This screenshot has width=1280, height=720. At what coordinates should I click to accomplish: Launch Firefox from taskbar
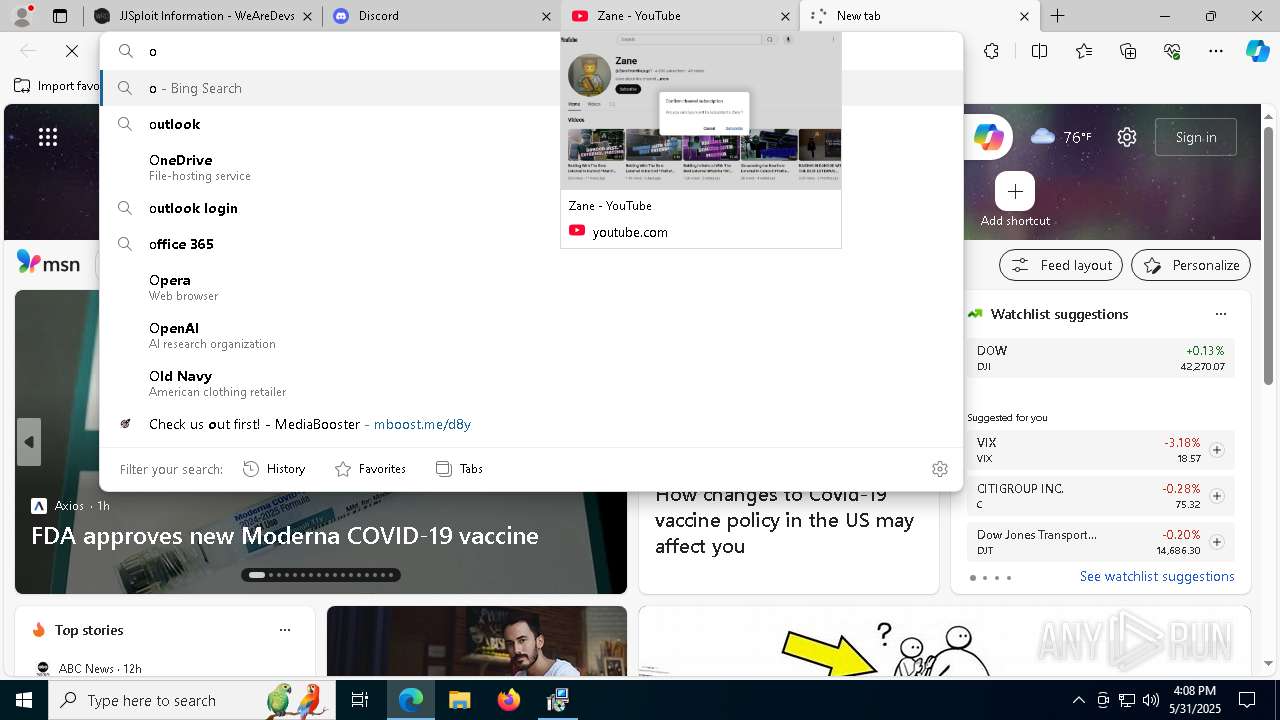(508, 700)
